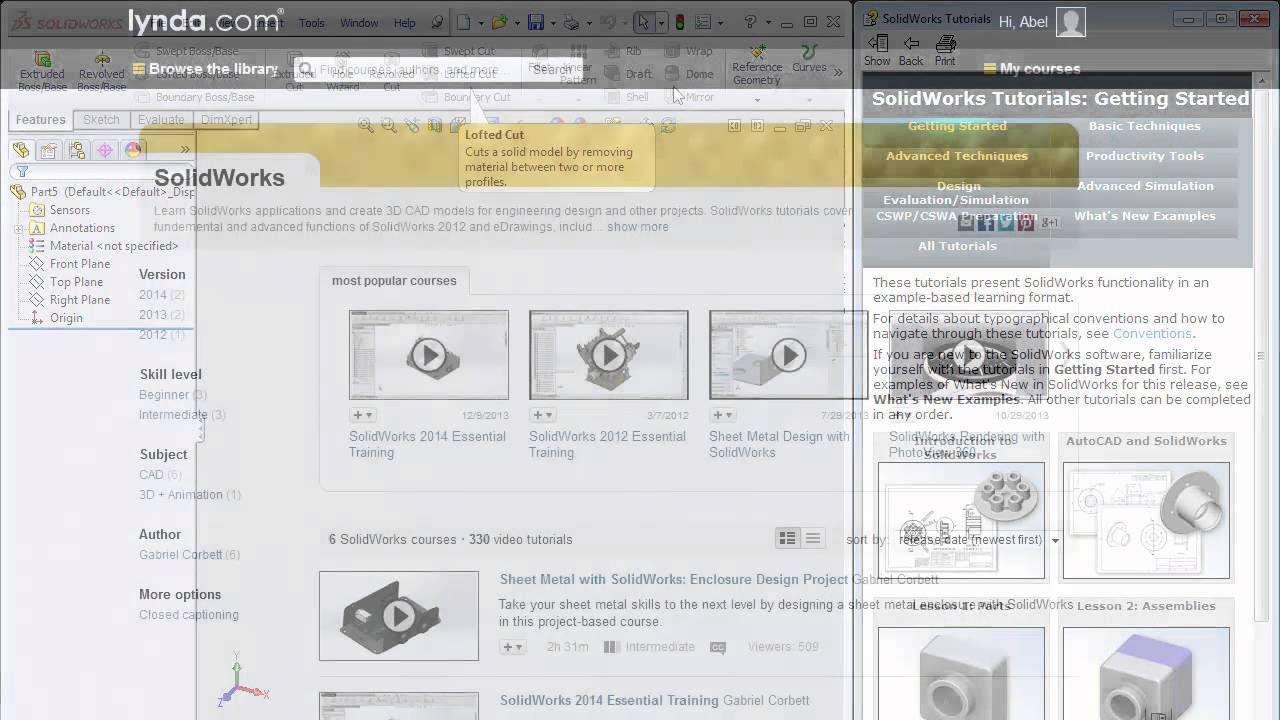Select the Wrap feature tool
Image resolution: width=1280 pixels, height=720 pixels.
tap(689, 51)
